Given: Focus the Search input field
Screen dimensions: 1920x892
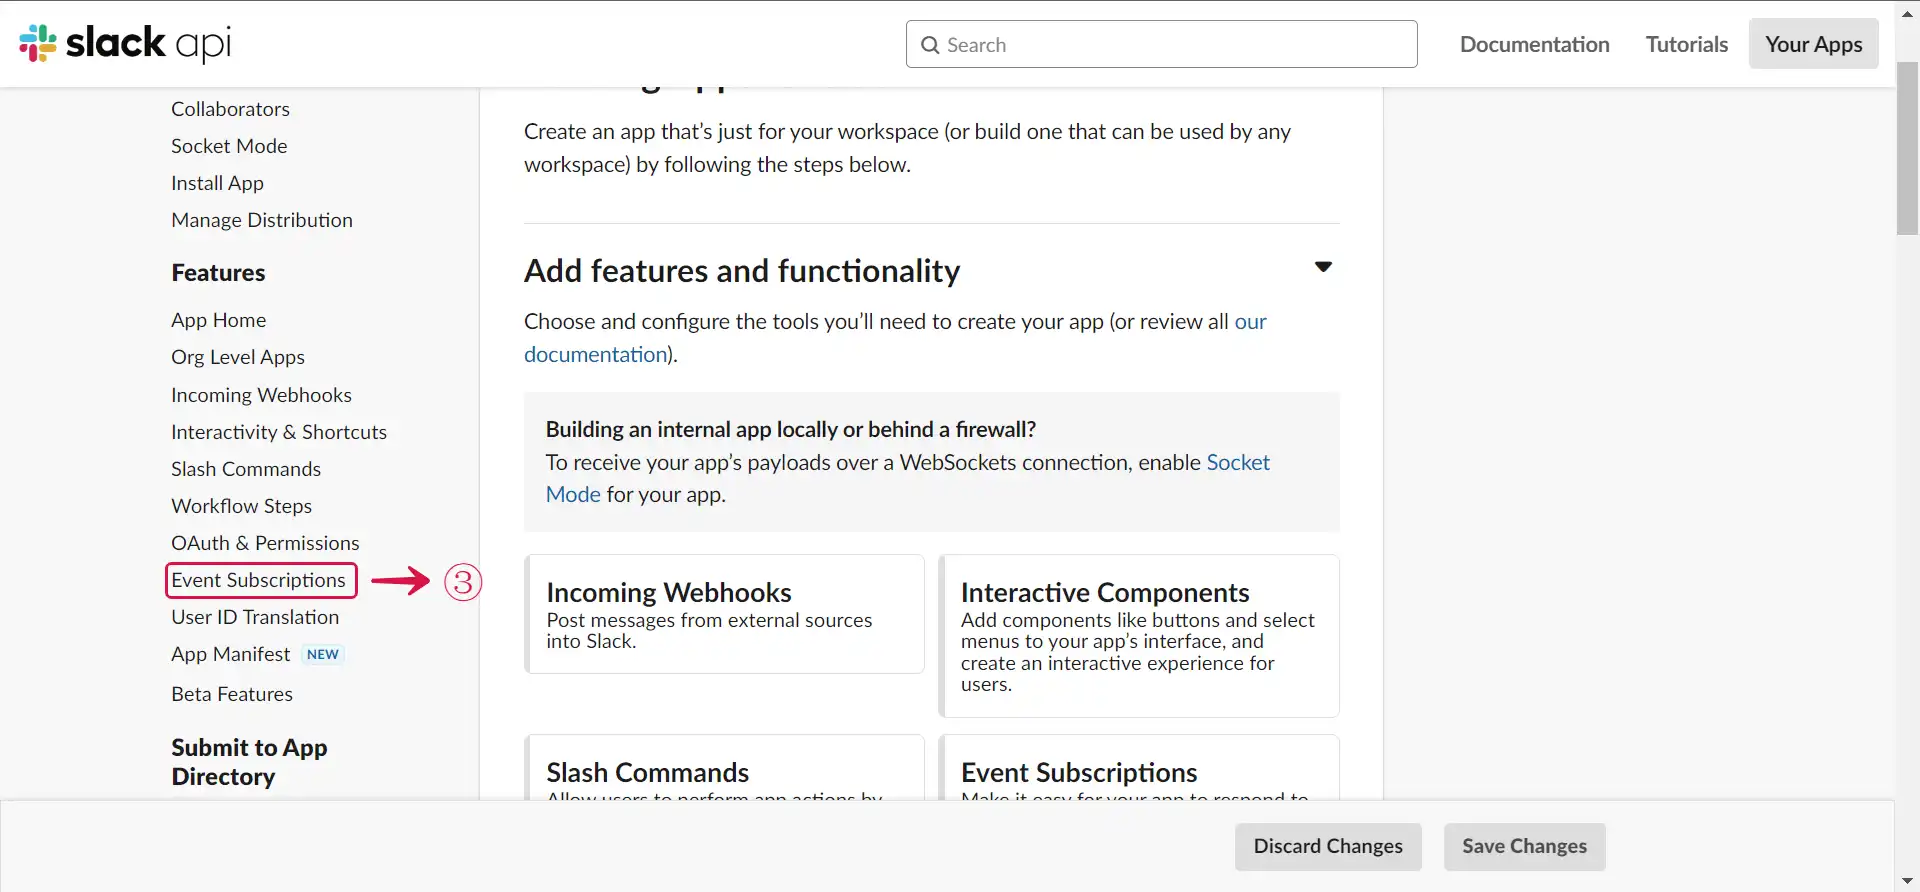Looking at the screenshot, I should click(x=1161, y=44).
